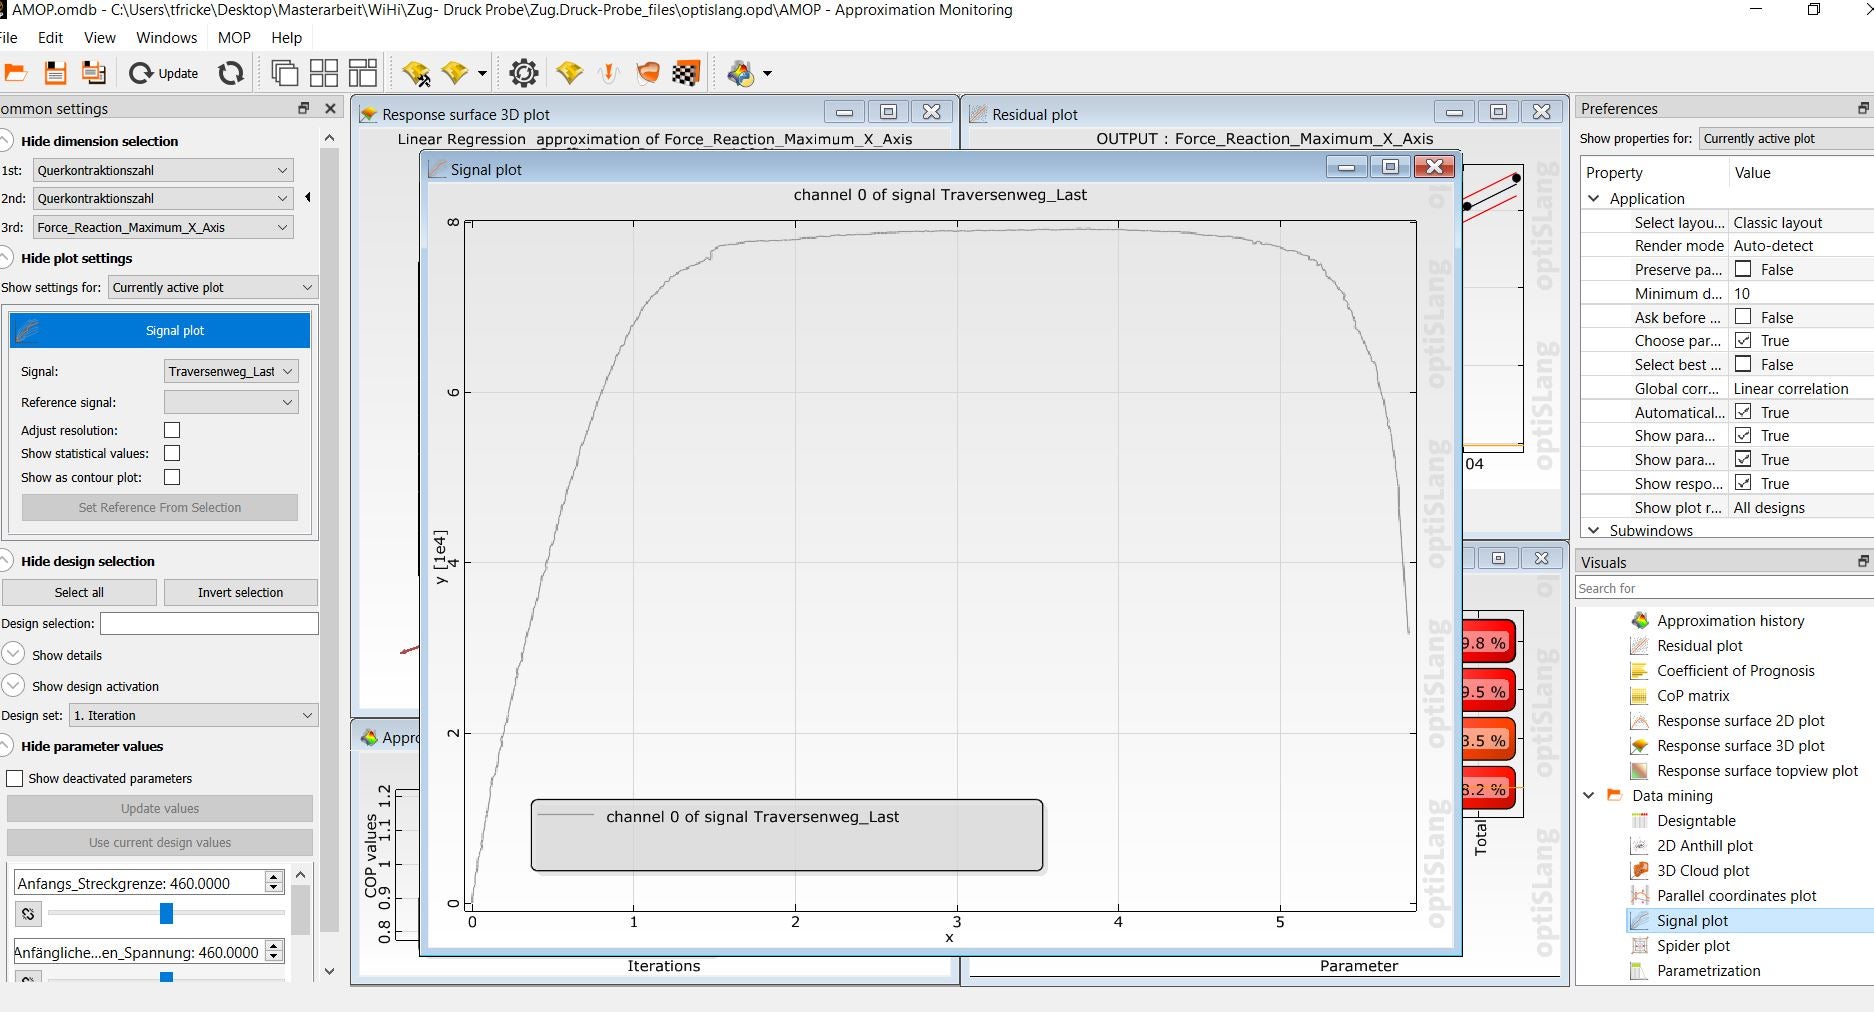This screenshot has width=1874, height=1012.
Task: Open the File menu
Action: [9, 38]
